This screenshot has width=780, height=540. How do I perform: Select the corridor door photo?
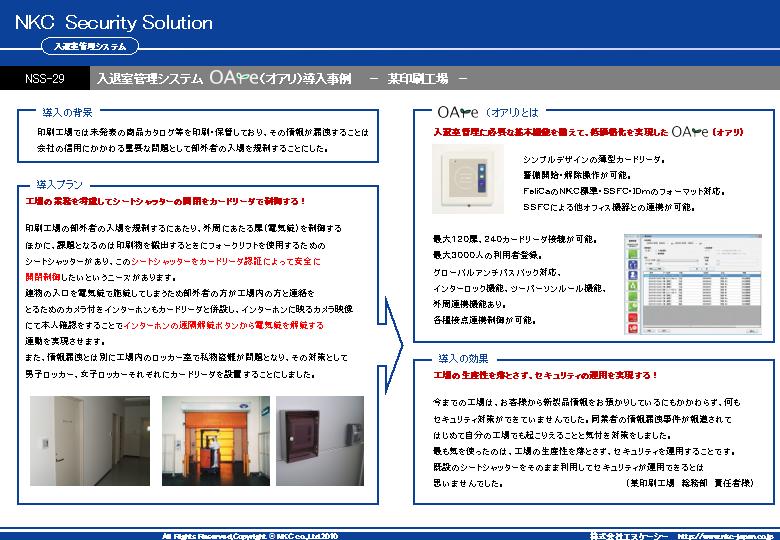[90, 441]
